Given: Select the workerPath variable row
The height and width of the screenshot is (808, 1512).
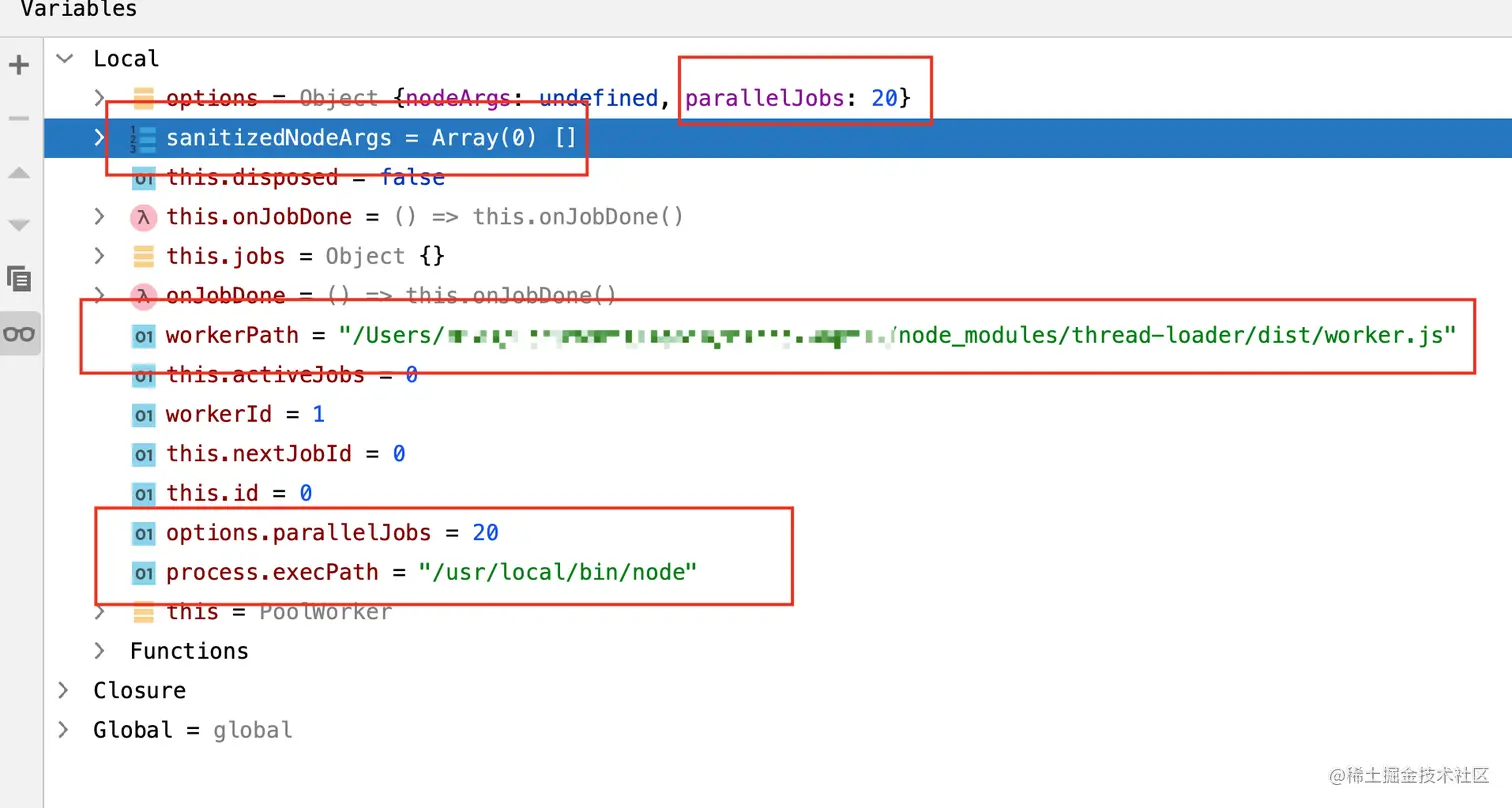Looking at the screenshot, I should click(777, 335).
